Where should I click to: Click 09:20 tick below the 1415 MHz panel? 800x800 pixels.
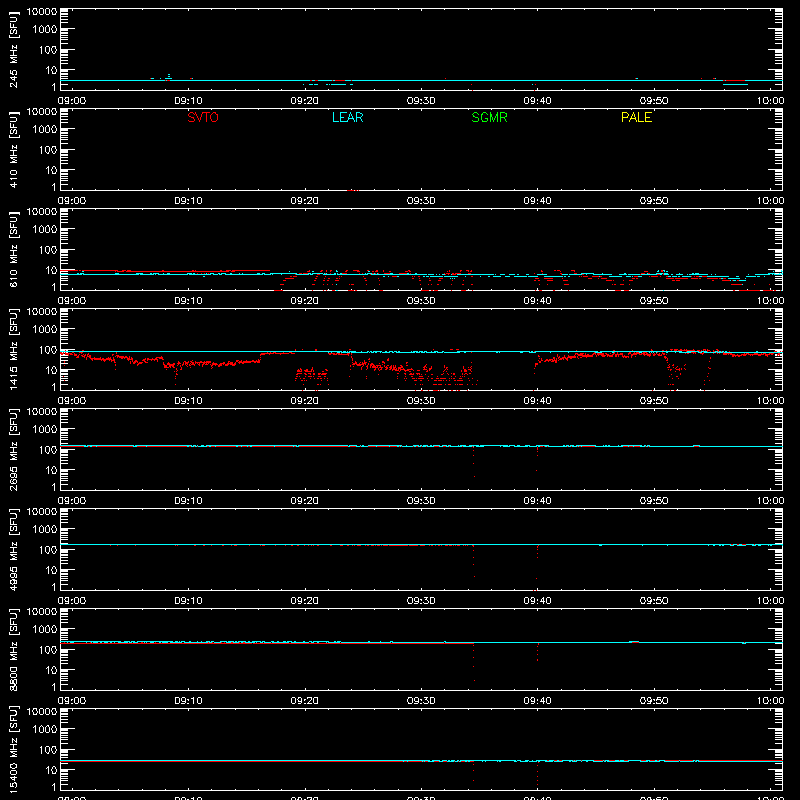(x=305, y=401)
